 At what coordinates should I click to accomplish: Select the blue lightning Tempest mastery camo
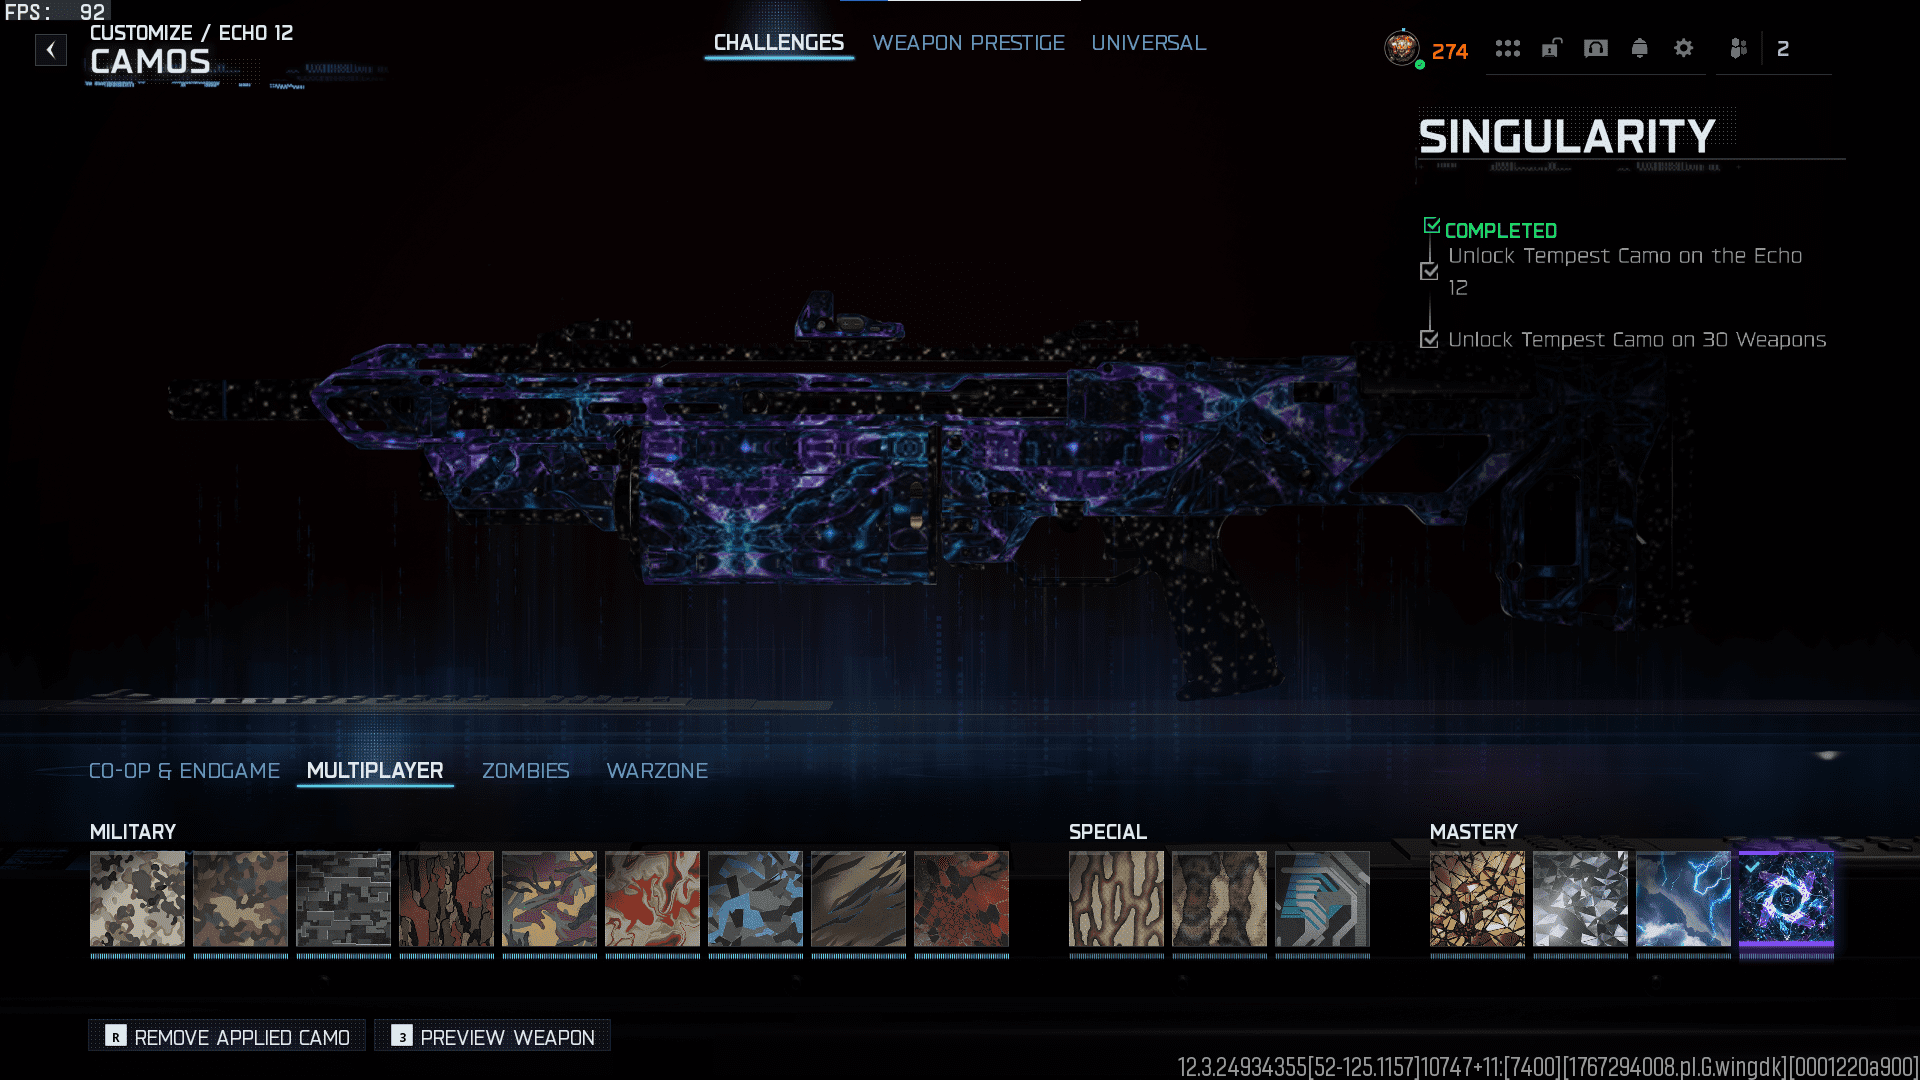tap(1683, 898)
